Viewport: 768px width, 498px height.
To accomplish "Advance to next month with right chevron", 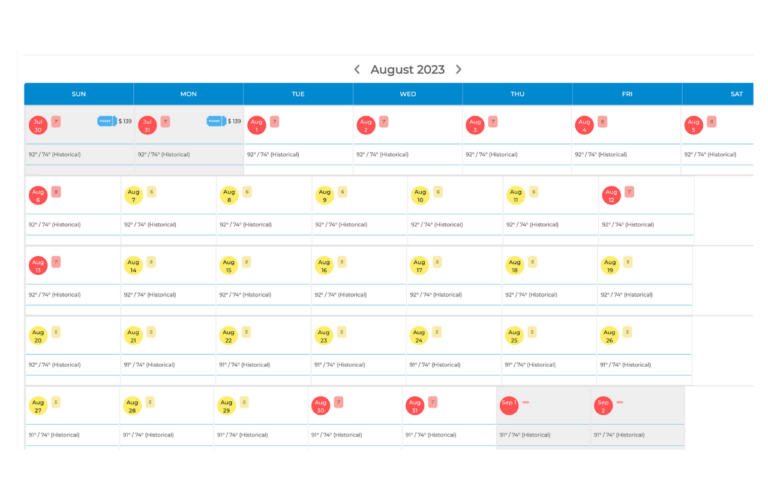I will click(x=459, y=69).
